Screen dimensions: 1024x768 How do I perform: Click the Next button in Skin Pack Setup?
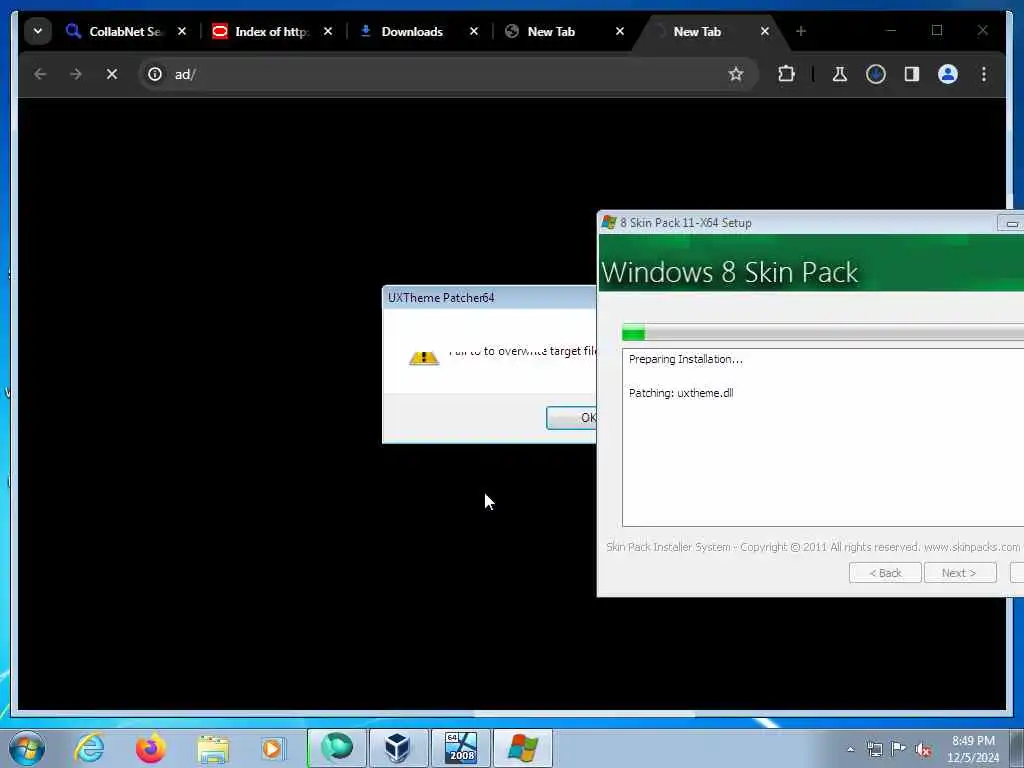960,573
